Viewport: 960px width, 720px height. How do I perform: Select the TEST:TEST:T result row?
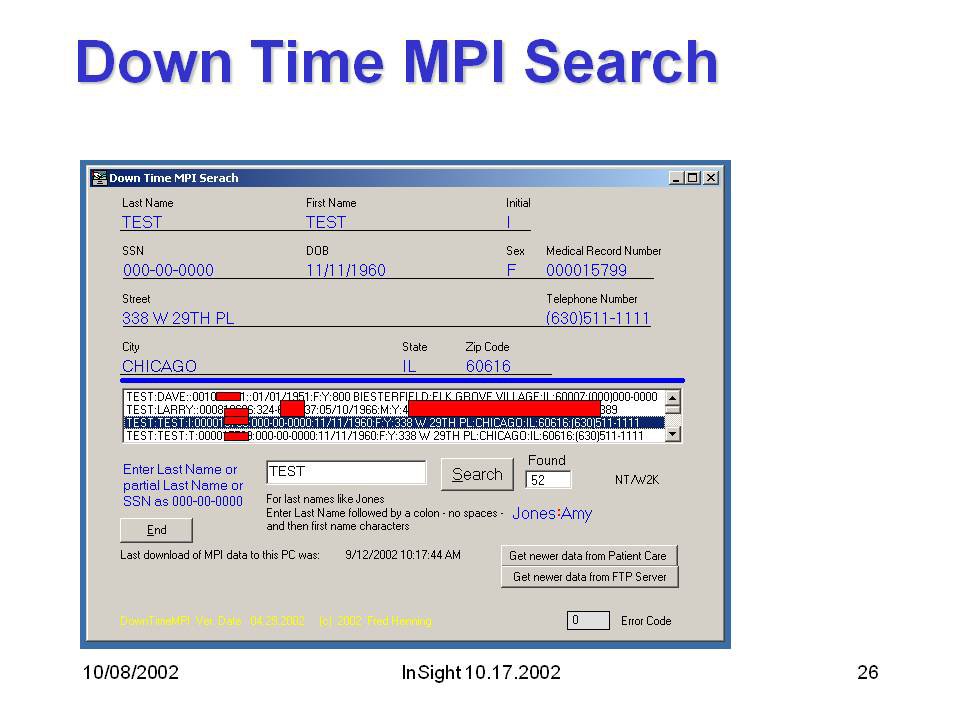[392, 436]
